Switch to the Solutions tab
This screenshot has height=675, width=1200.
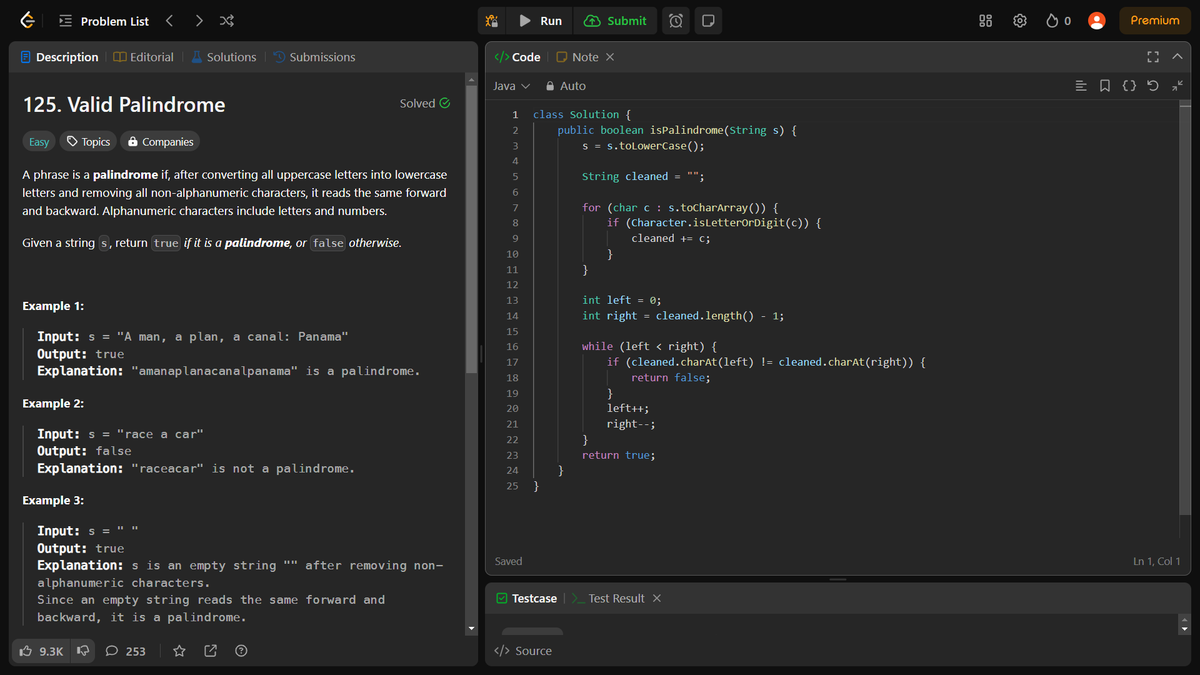tap(223, 57)
